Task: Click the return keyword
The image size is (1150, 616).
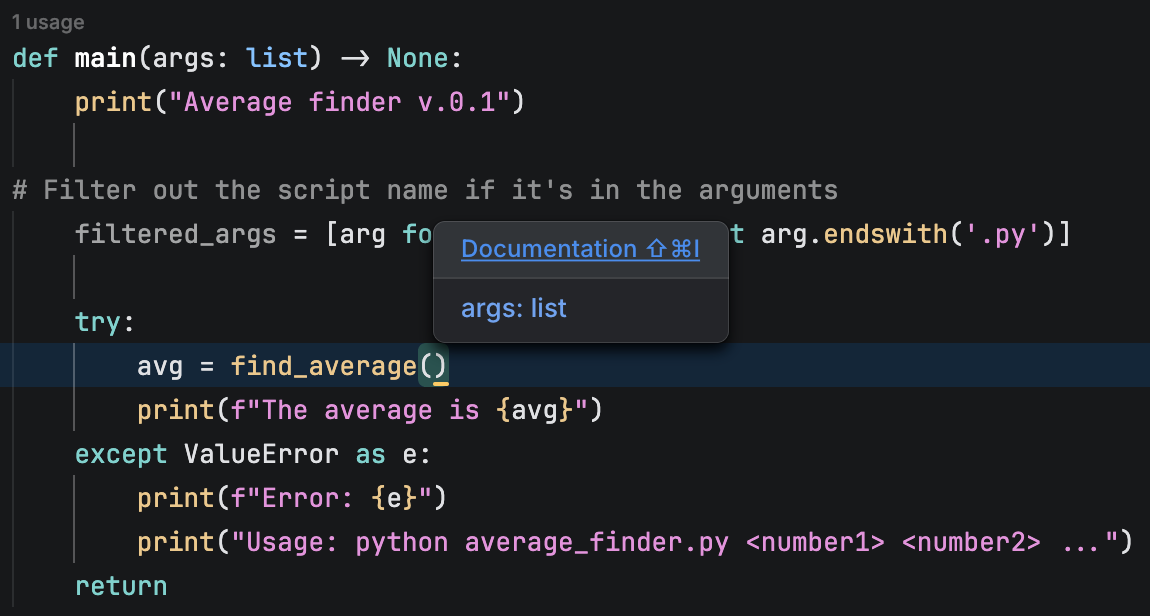Action: [x=121, y=585]
